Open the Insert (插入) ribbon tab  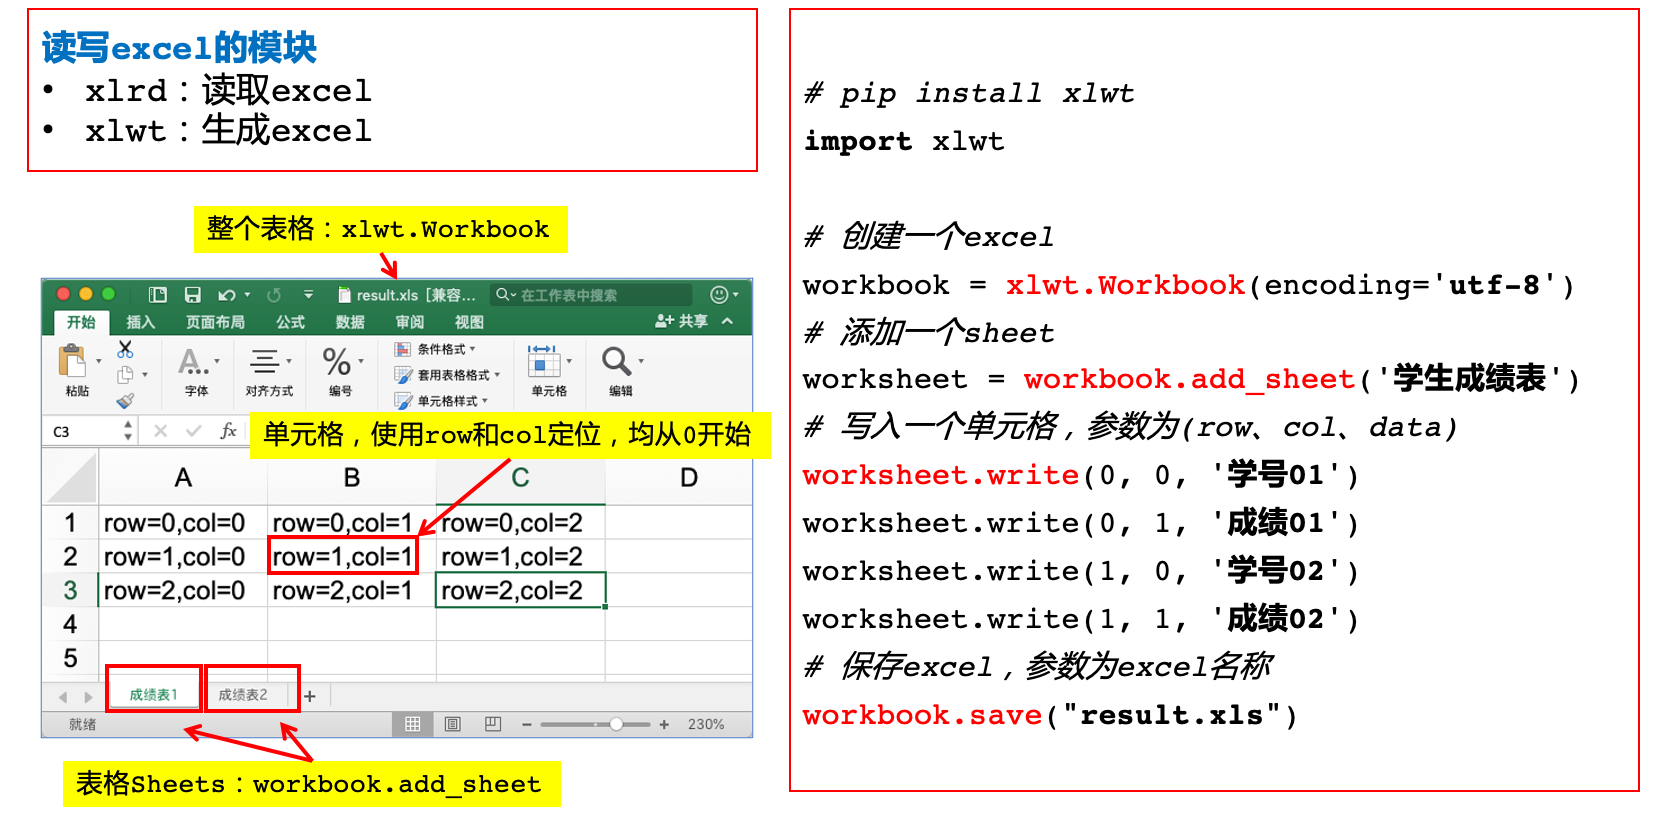click(141, 322)
